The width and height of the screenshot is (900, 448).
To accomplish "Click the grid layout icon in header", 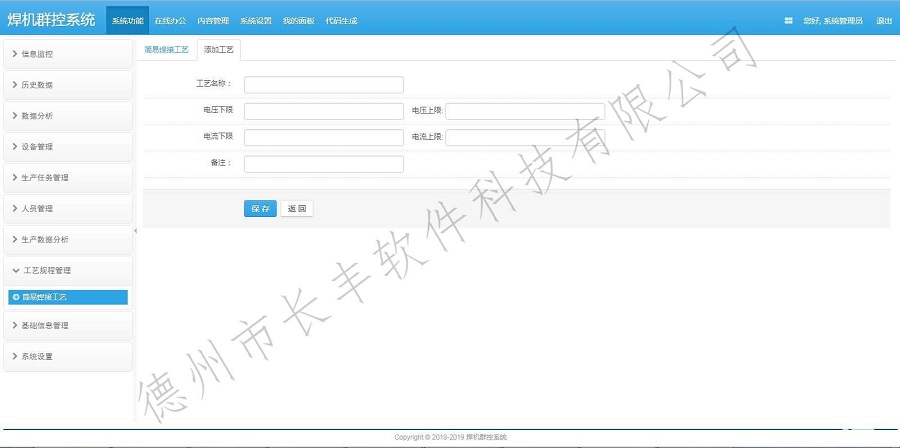I will (x=788, y=20).
